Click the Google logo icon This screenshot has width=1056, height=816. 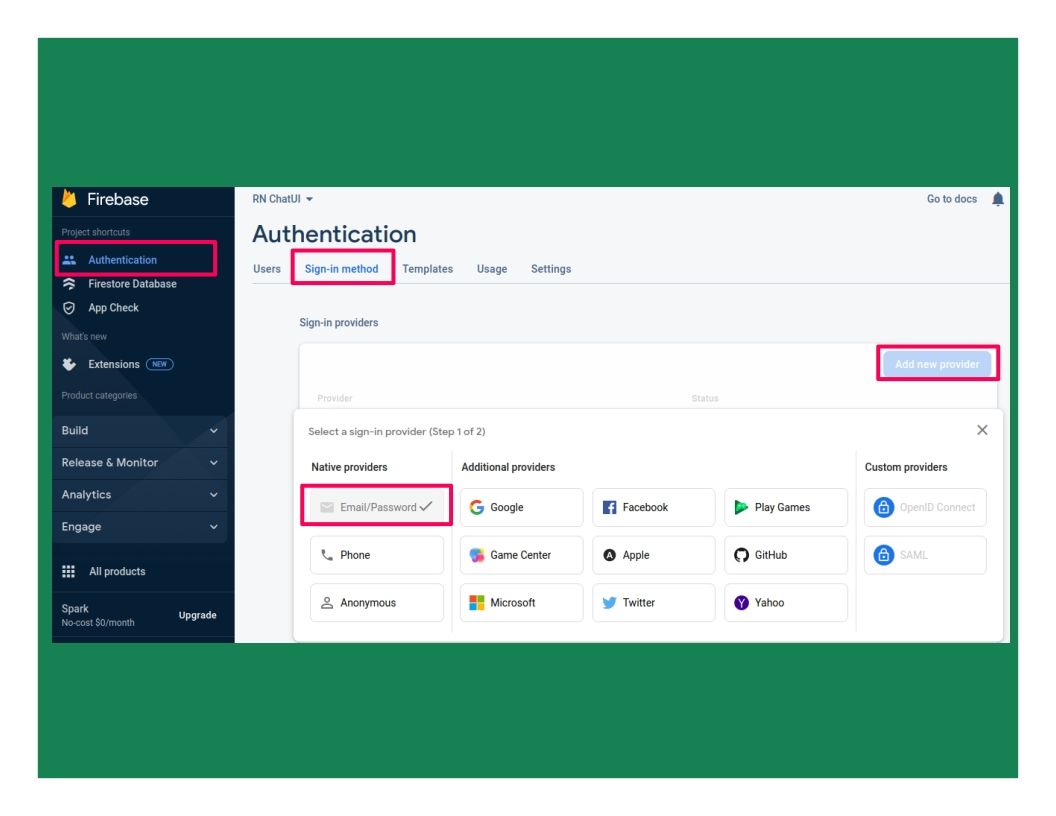point(477,508)
